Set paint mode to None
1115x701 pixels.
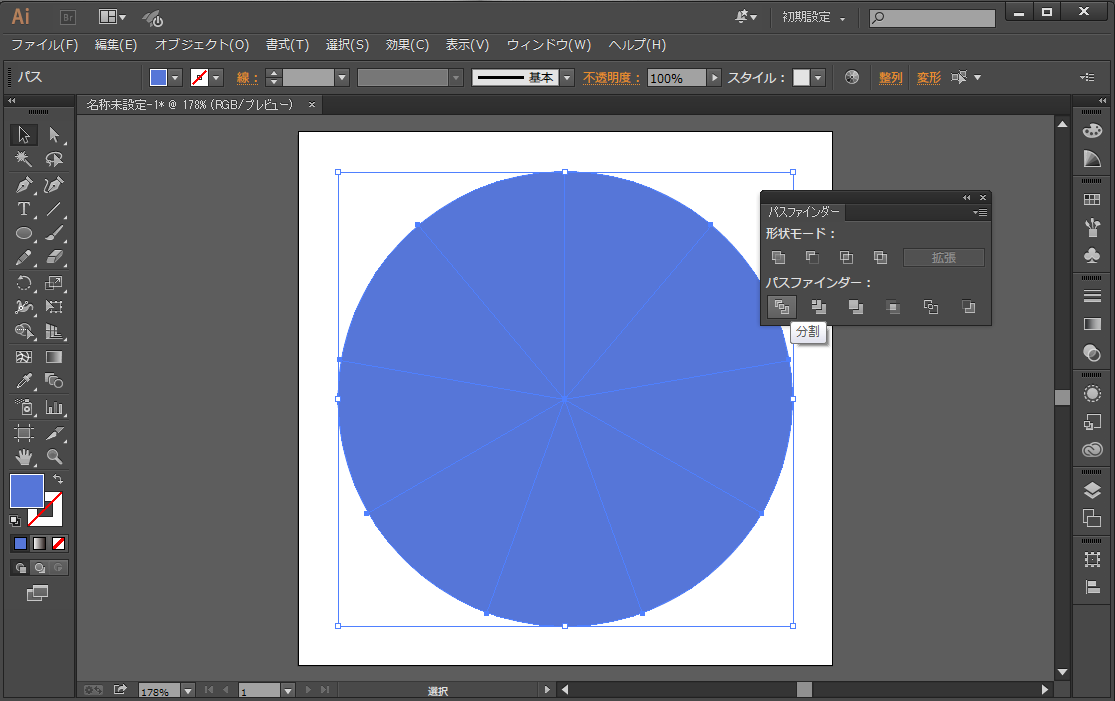(x=59, y=544)
